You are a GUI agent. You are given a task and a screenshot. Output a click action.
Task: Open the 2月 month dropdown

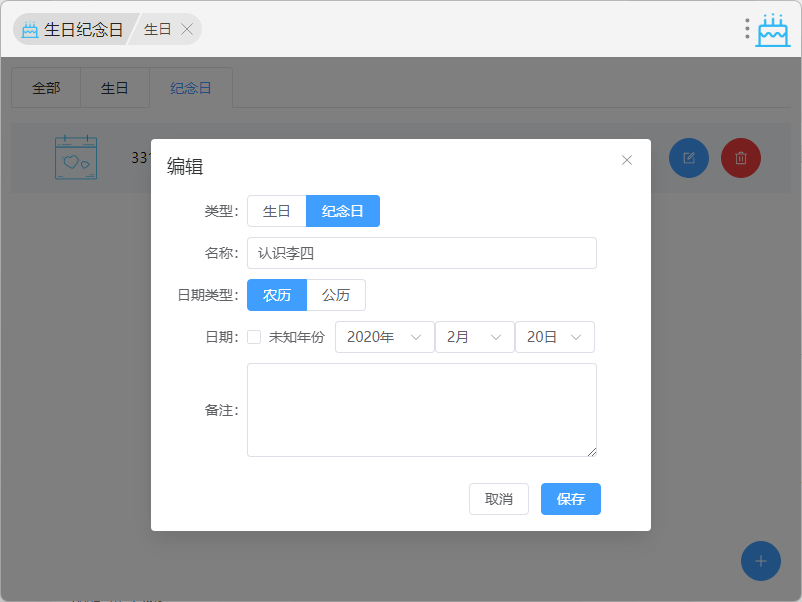click(475, 337)
